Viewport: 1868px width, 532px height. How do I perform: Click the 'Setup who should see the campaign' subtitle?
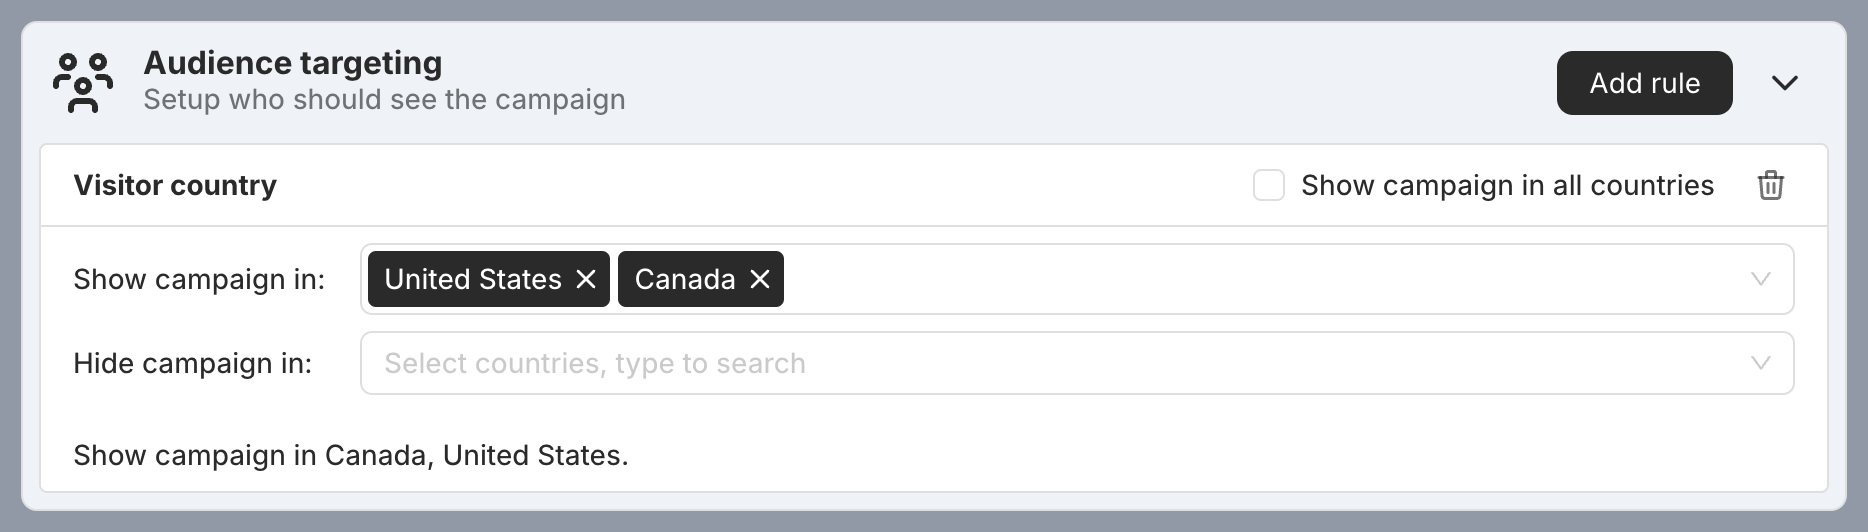(x=384, y=99)
